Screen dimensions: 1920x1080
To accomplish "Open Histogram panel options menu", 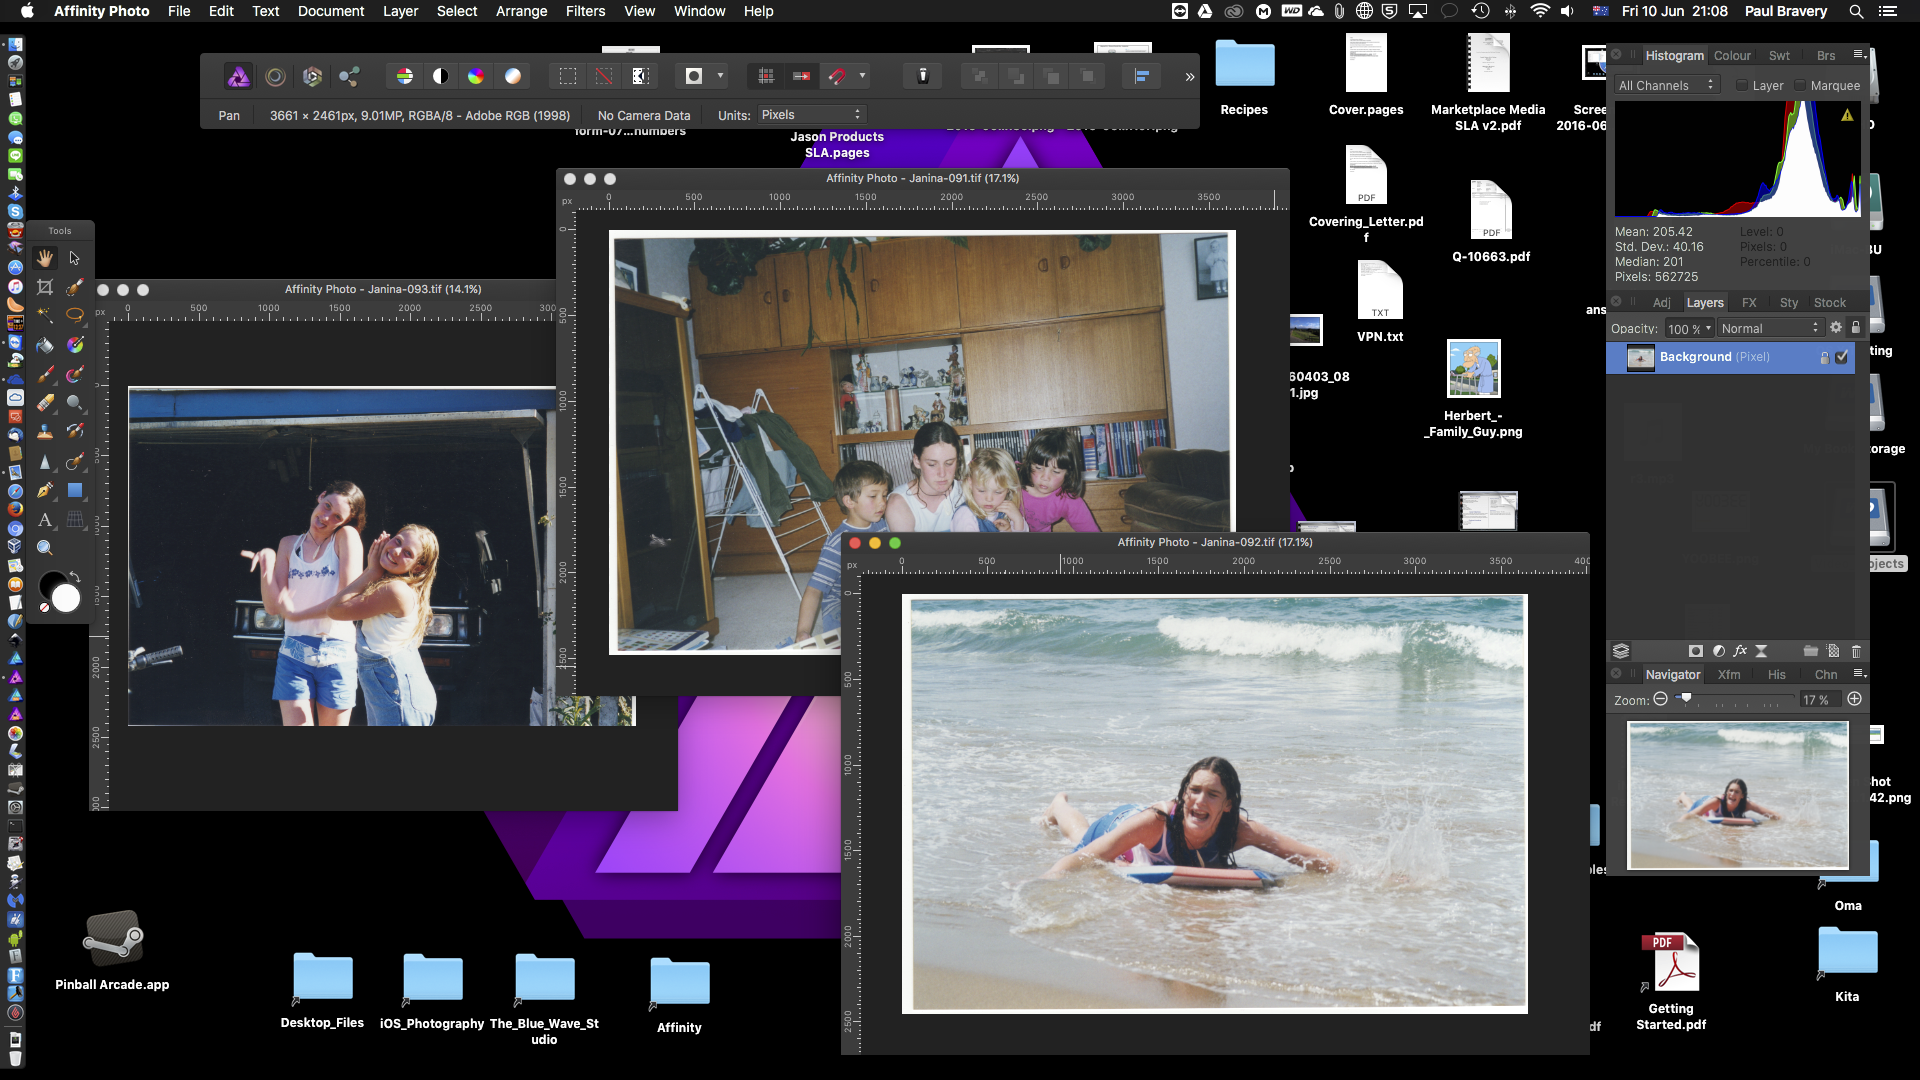I will pyautogui.click(x=1859, y=55).
